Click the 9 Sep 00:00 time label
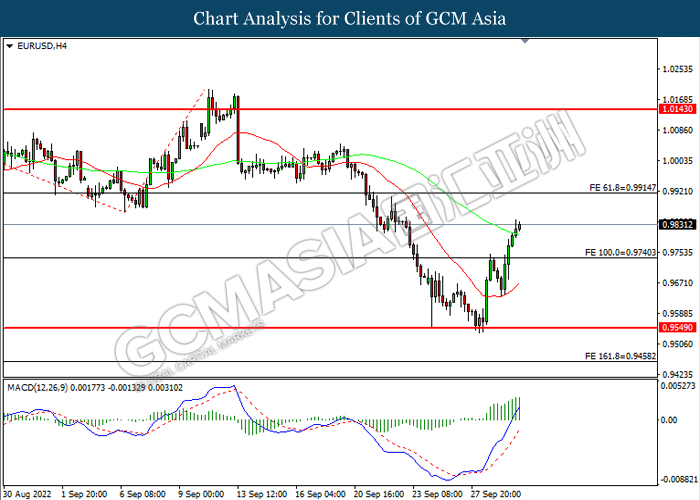The width and height of the screenshot is (700, 500). 201,494
